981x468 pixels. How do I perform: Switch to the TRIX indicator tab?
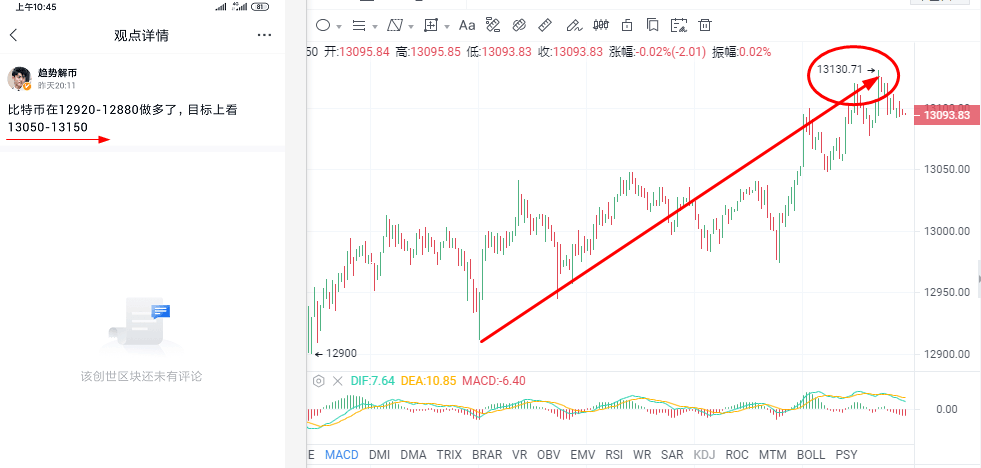point(449,455)
